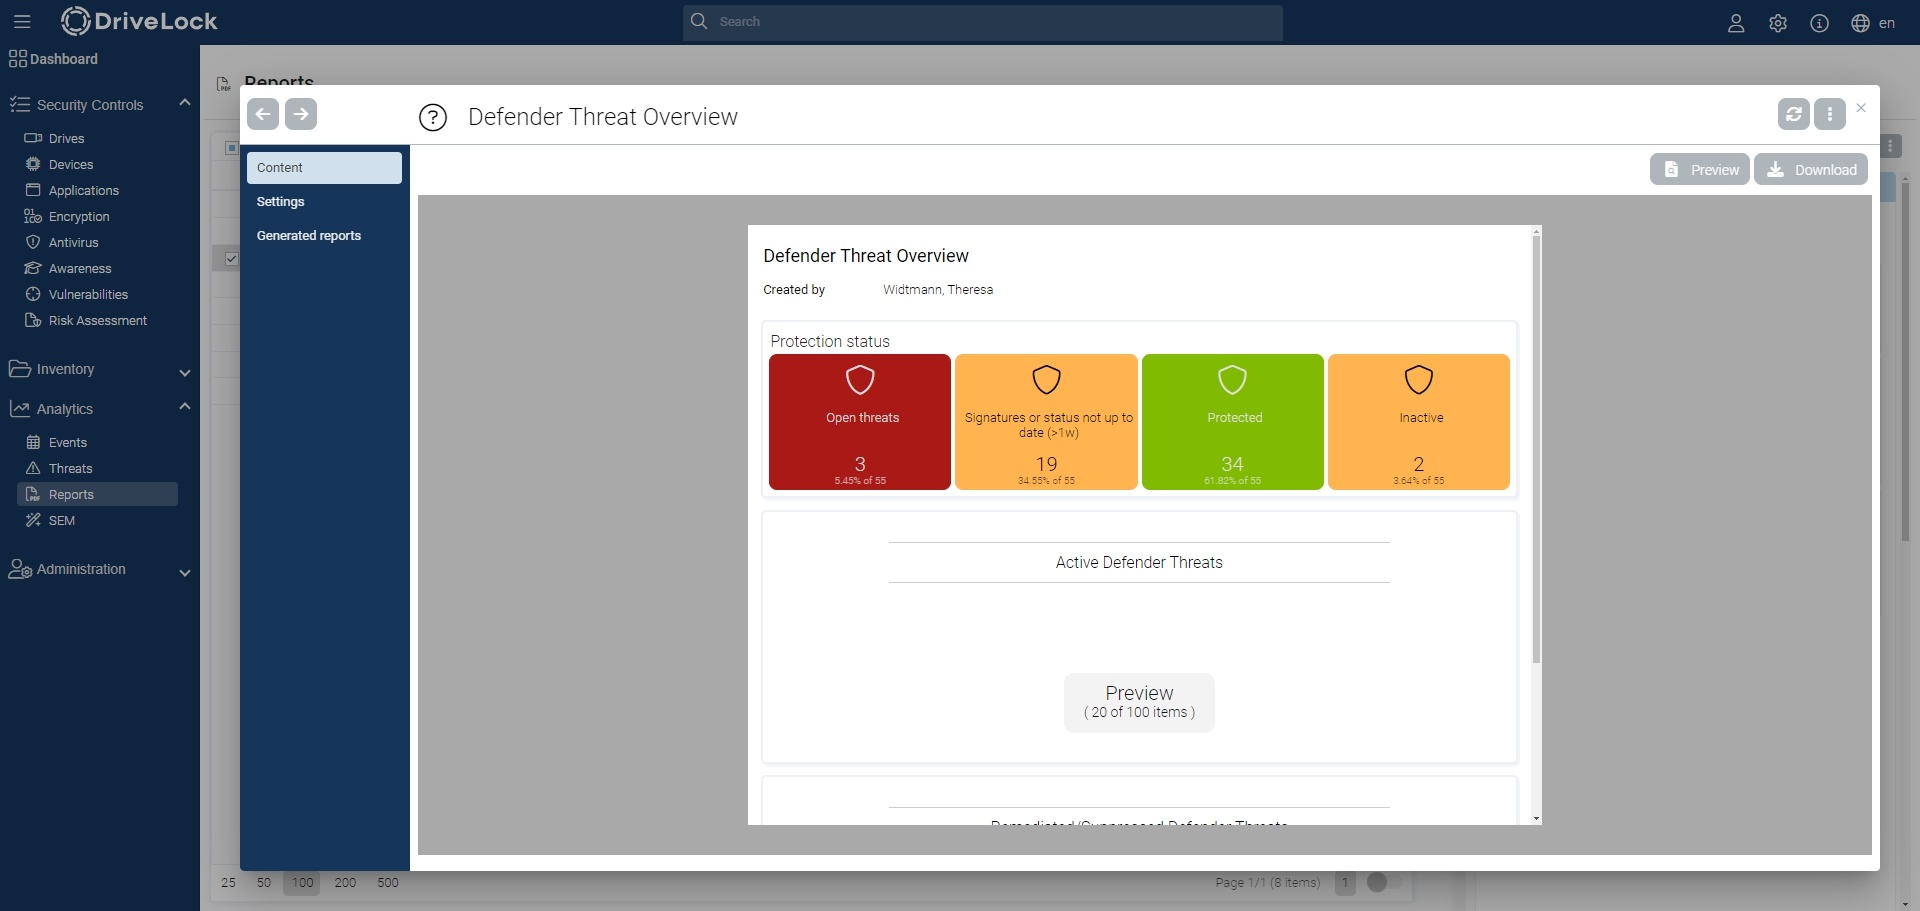Screen dimensions: 1920x911
Task: Click the Active Defender Threats heading
Action: pyautogui.click(x=1139, y=563)
